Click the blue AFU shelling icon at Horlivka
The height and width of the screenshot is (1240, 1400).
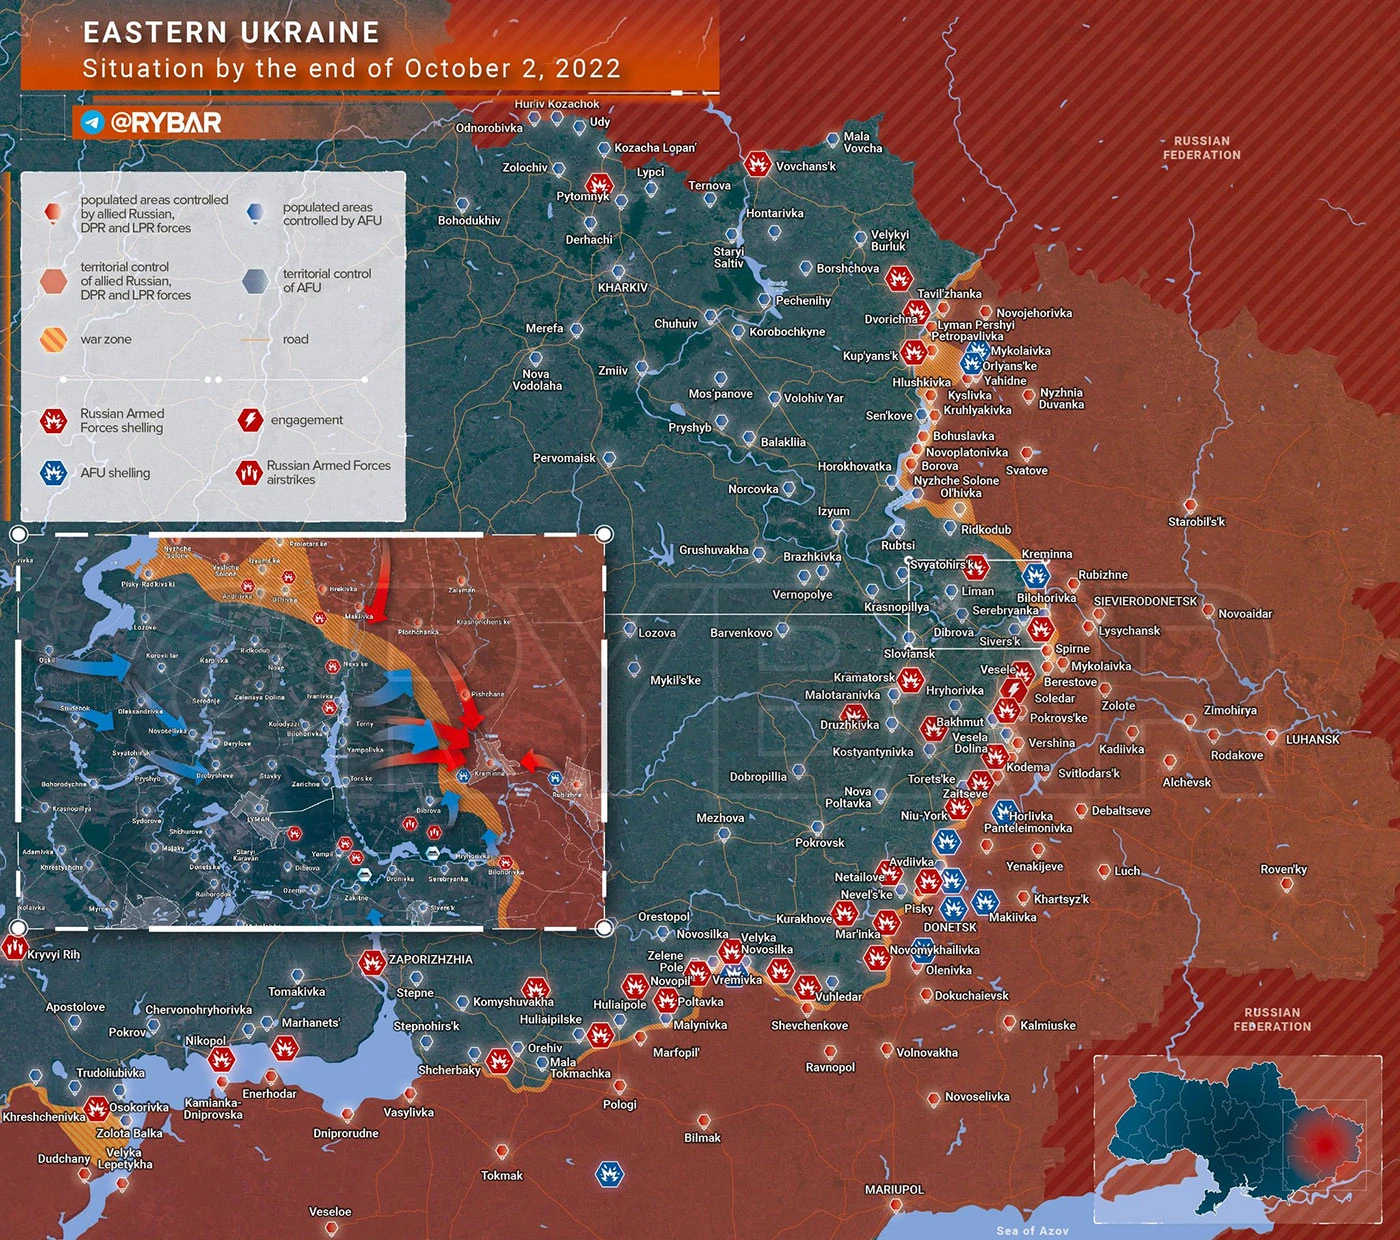pyautogui.click(x=1005, y=811)
